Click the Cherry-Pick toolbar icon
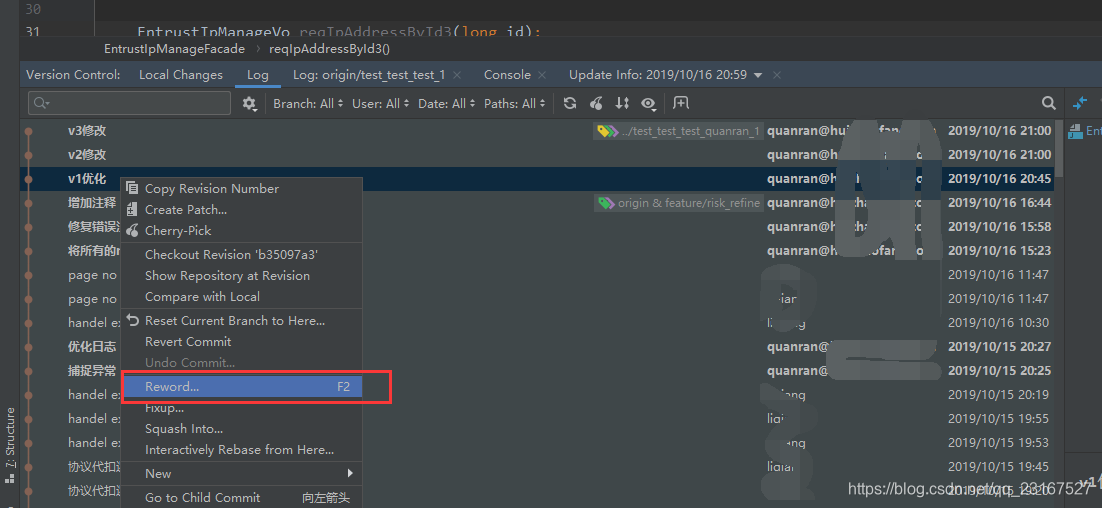Screen dimensions: 1102x508 pos(596,103)
